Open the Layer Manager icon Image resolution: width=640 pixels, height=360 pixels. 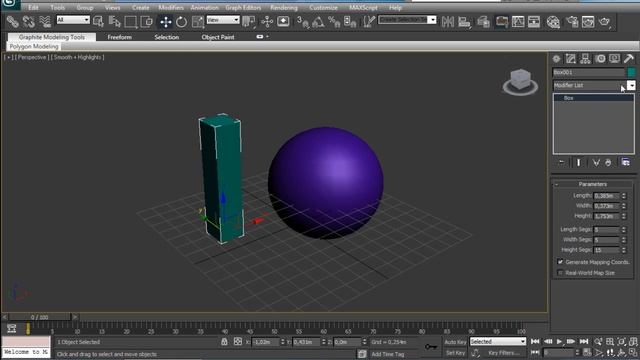(483, 22)
